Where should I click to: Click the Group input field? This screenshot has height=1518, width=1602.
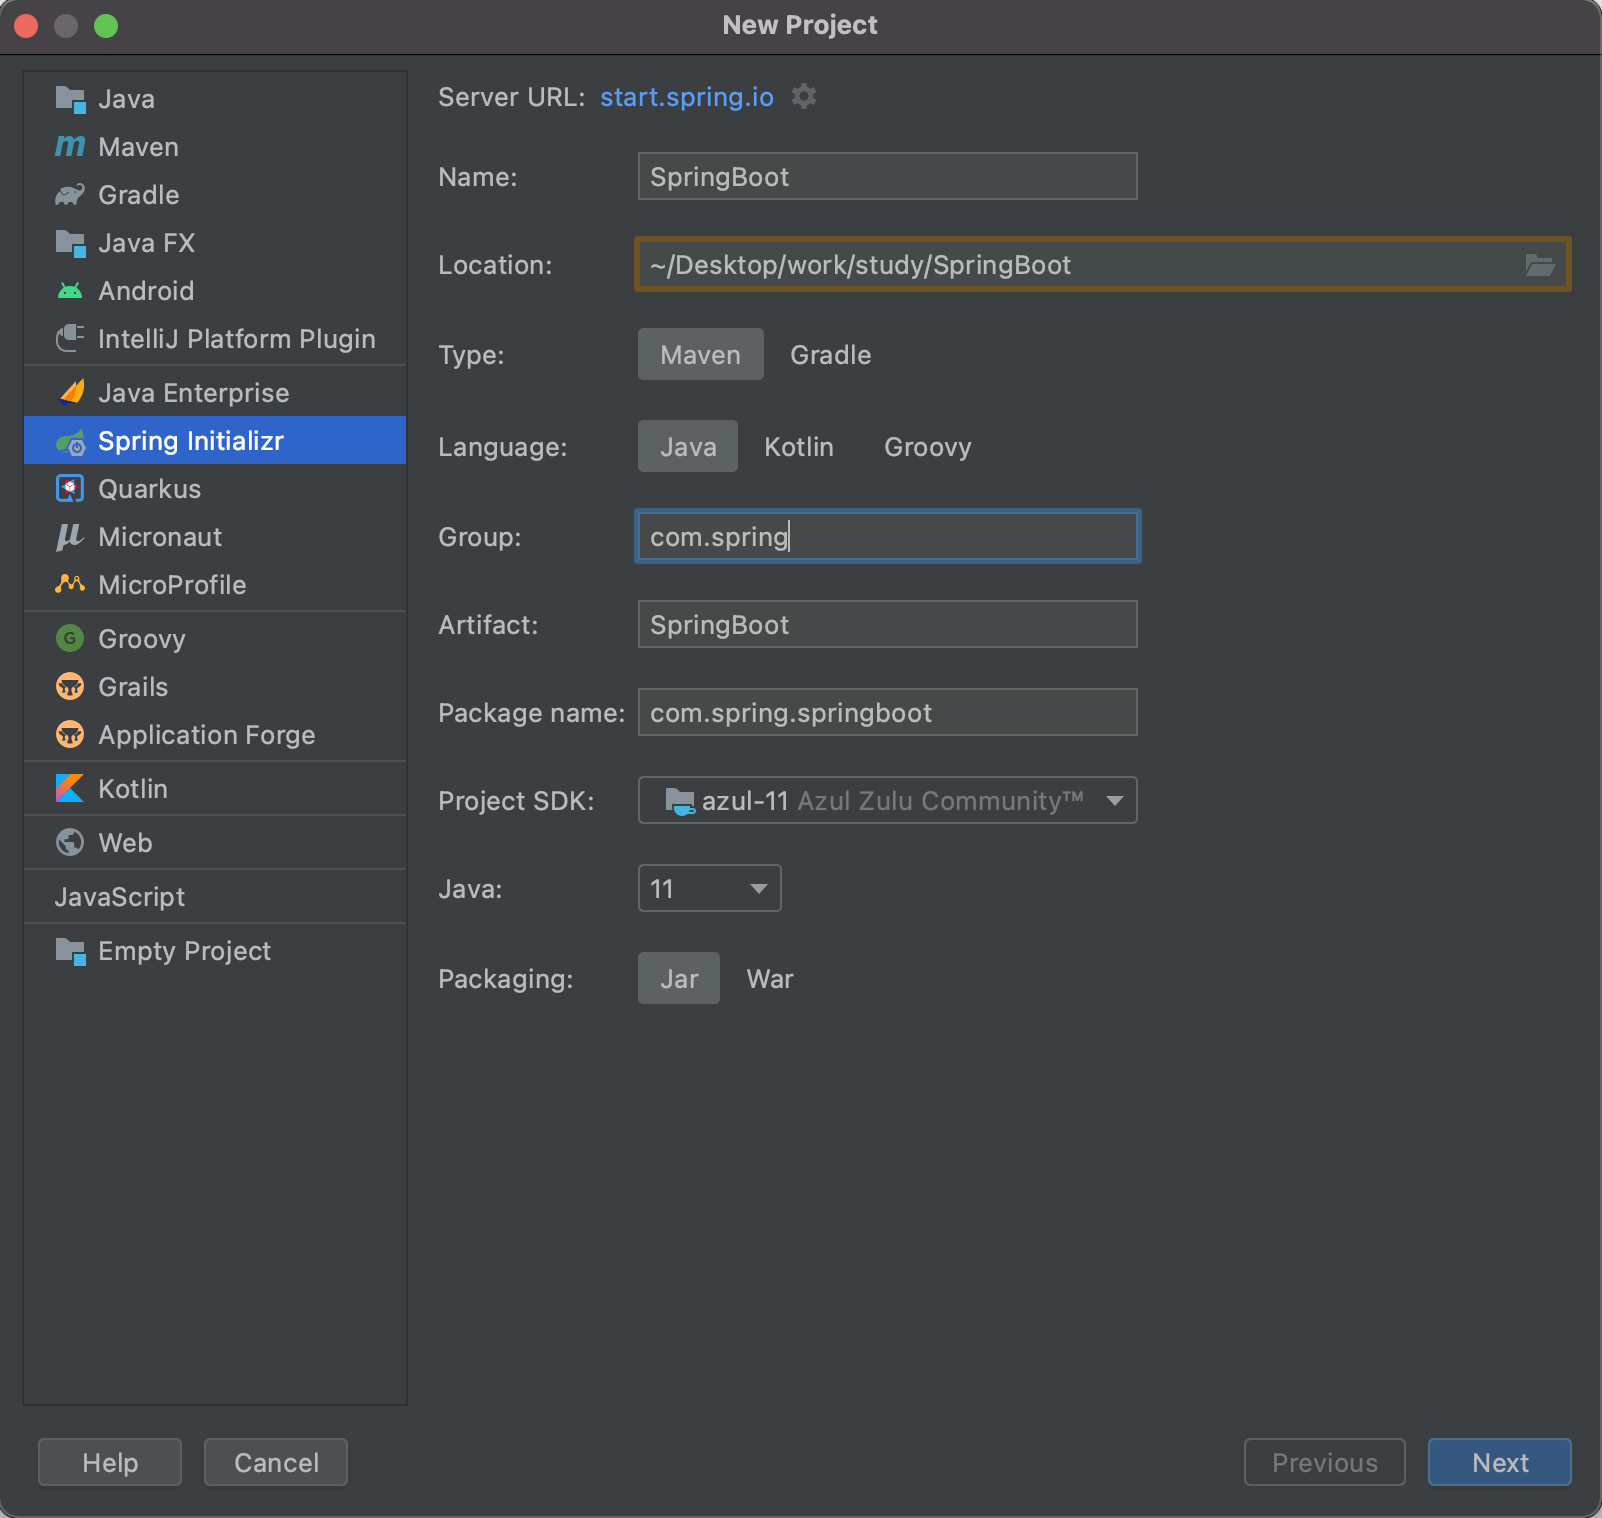point(888,536)
